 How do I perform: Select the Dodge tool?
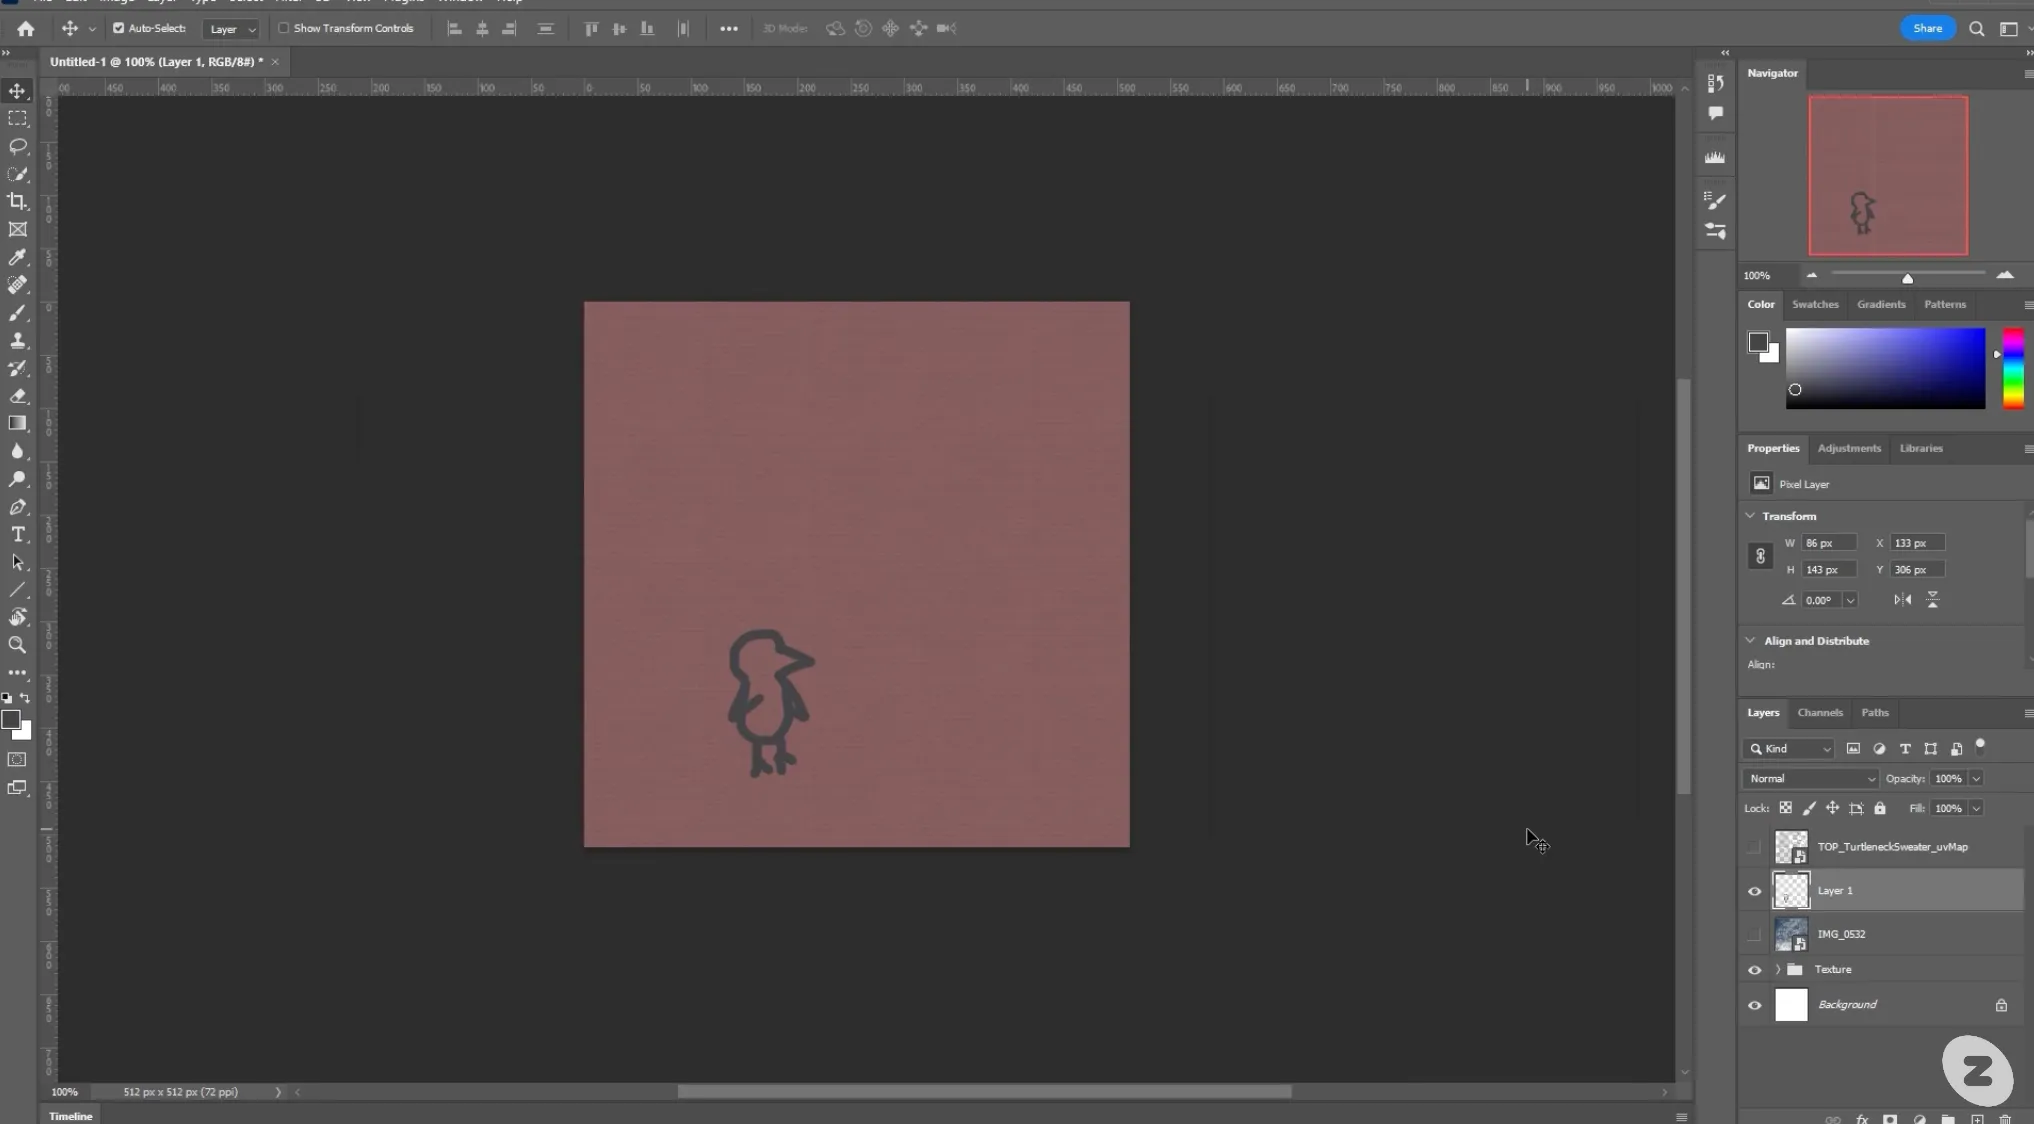click(x=18, y=479)
